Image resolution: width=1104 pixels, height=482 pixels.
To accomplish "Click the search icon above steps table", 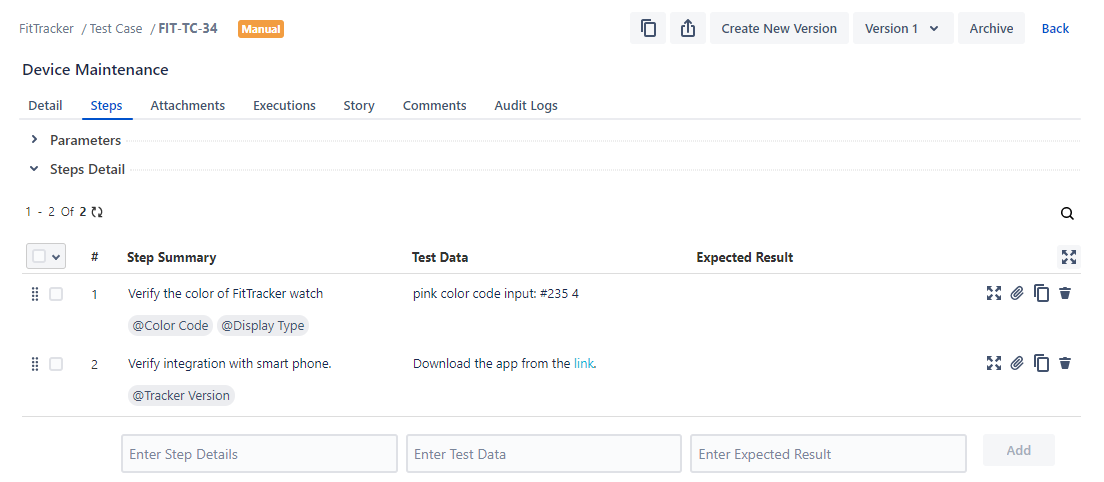I will (x=1067, y=213).
